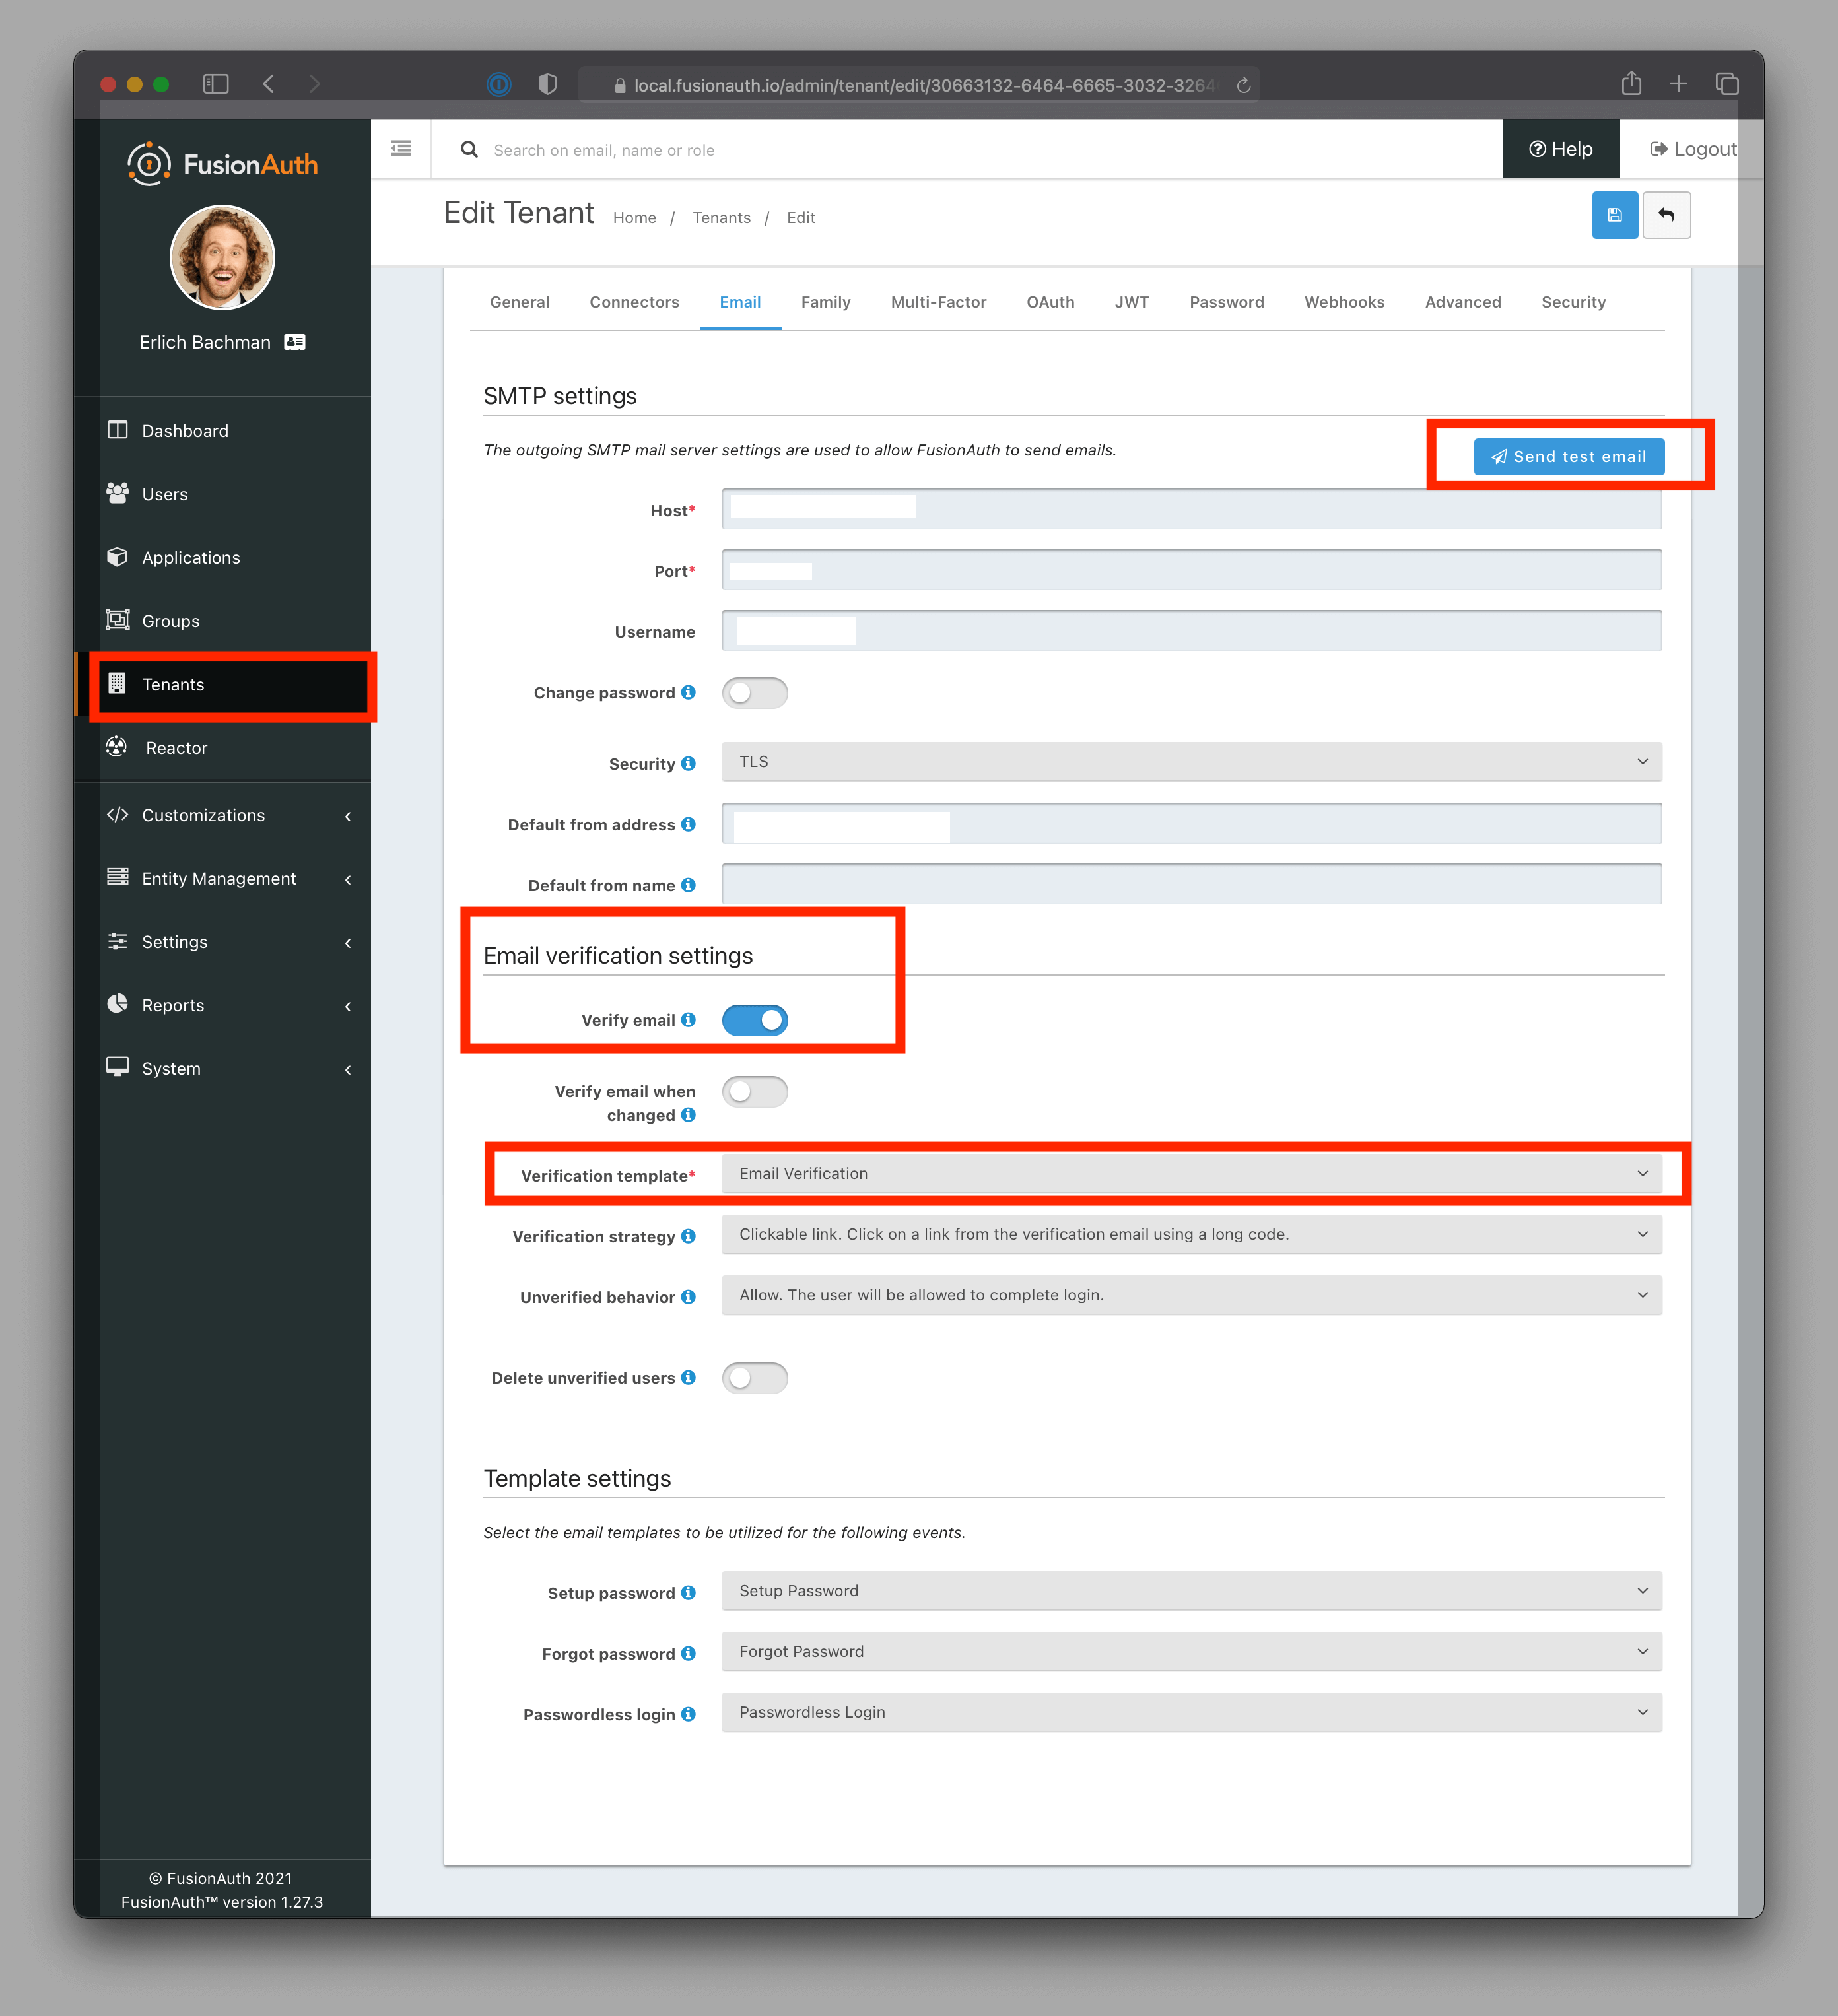Image resolution: width=1838 pixels, height=2016 pixels.
Task: Click info icon beside Delete unverified users
Action: coord(688,1378)
